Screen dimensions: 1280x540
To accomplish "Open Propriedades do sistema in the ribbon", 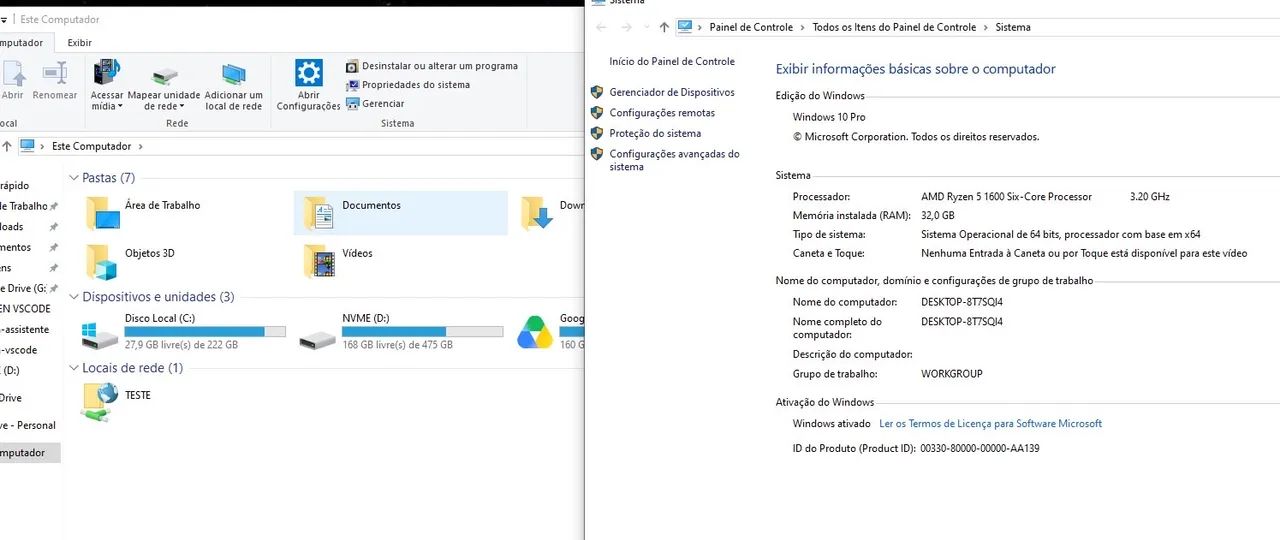I will 408,85.
